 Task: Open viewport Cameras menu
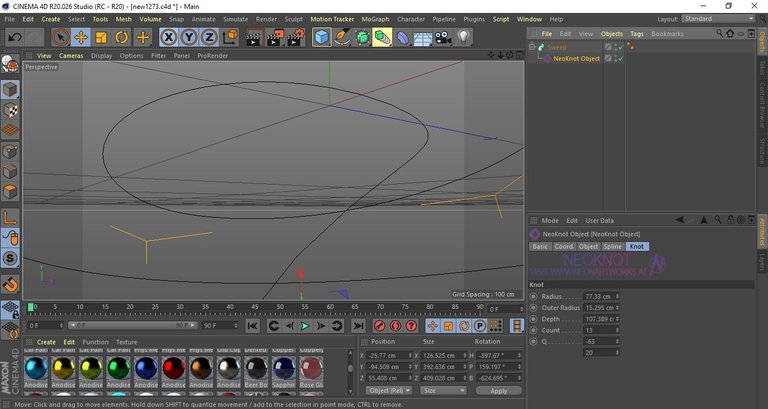71,56
